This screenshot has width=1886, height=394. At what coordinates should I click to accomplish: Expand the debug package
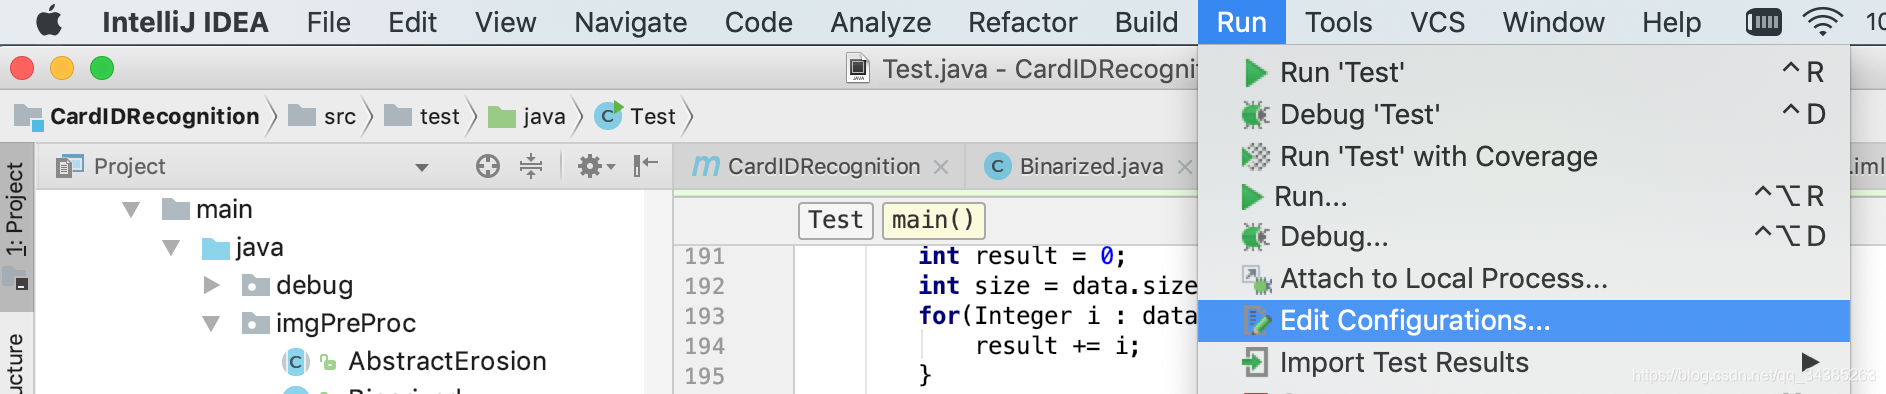(x=211, y=285)
